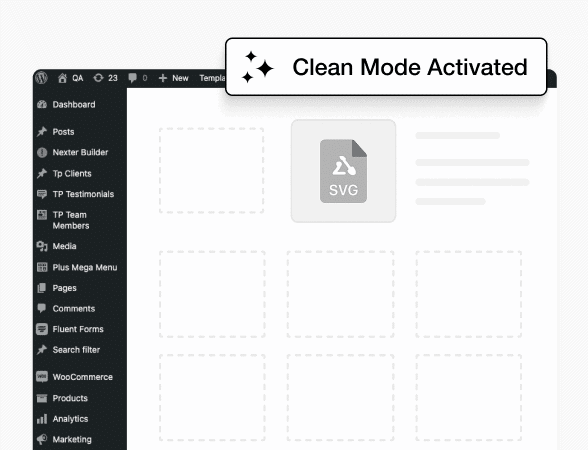588x450 pixels.
Task: Click the Fluent Forms icon
Action: [42, 329]
